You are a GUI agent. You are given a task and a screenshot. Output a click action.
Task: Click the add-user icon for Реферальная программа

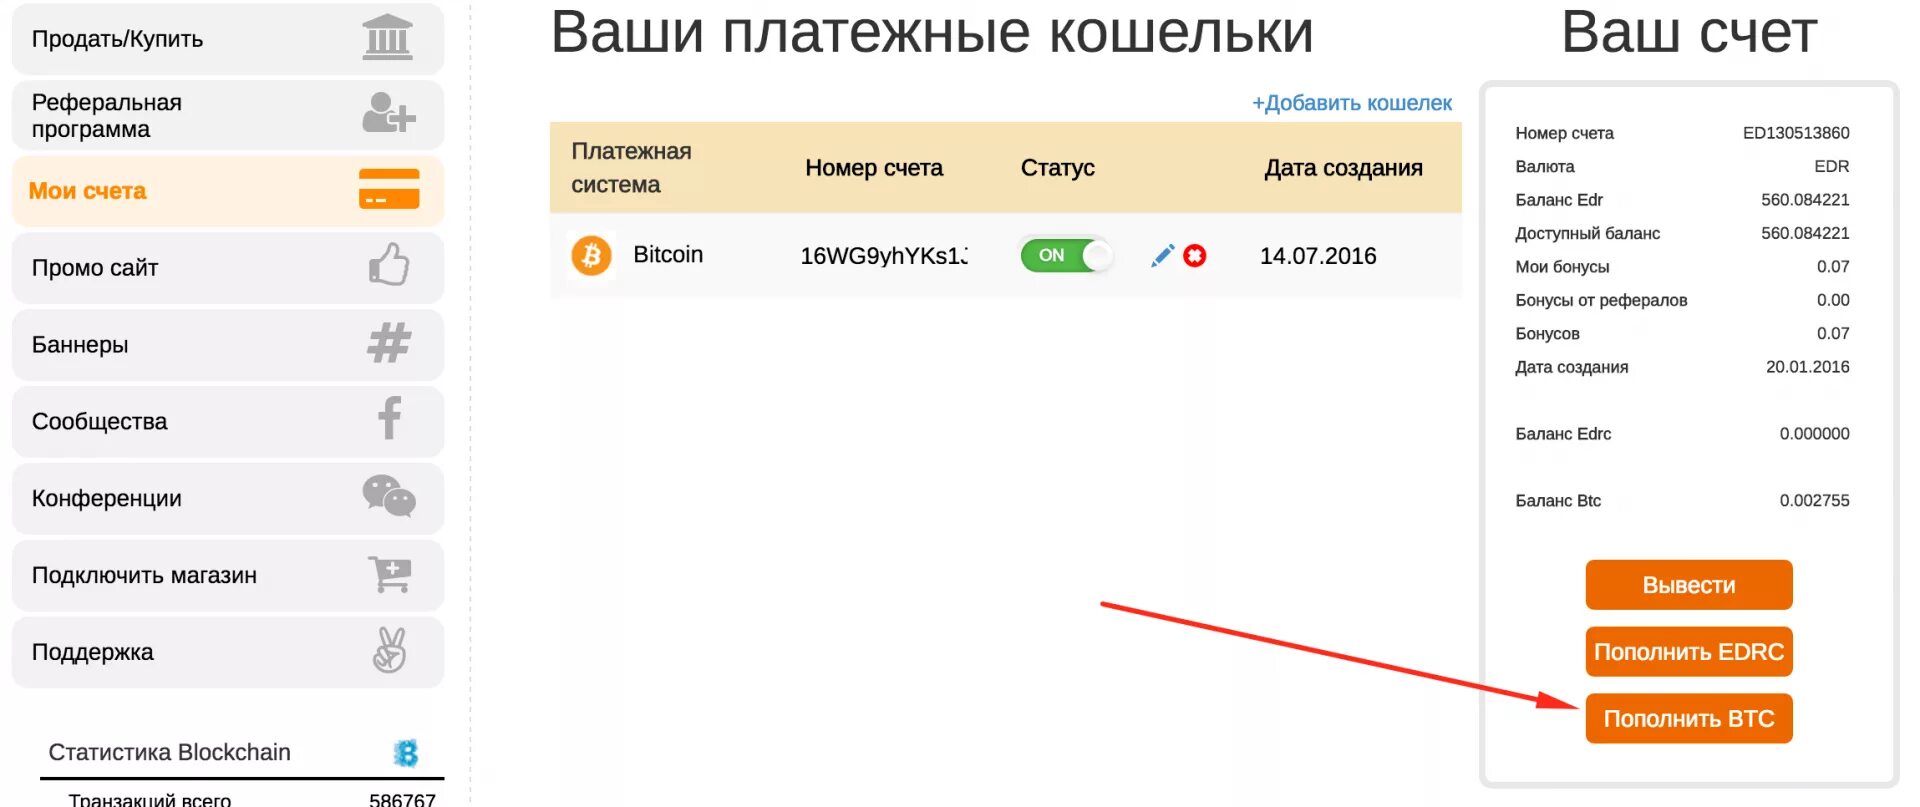388,112
